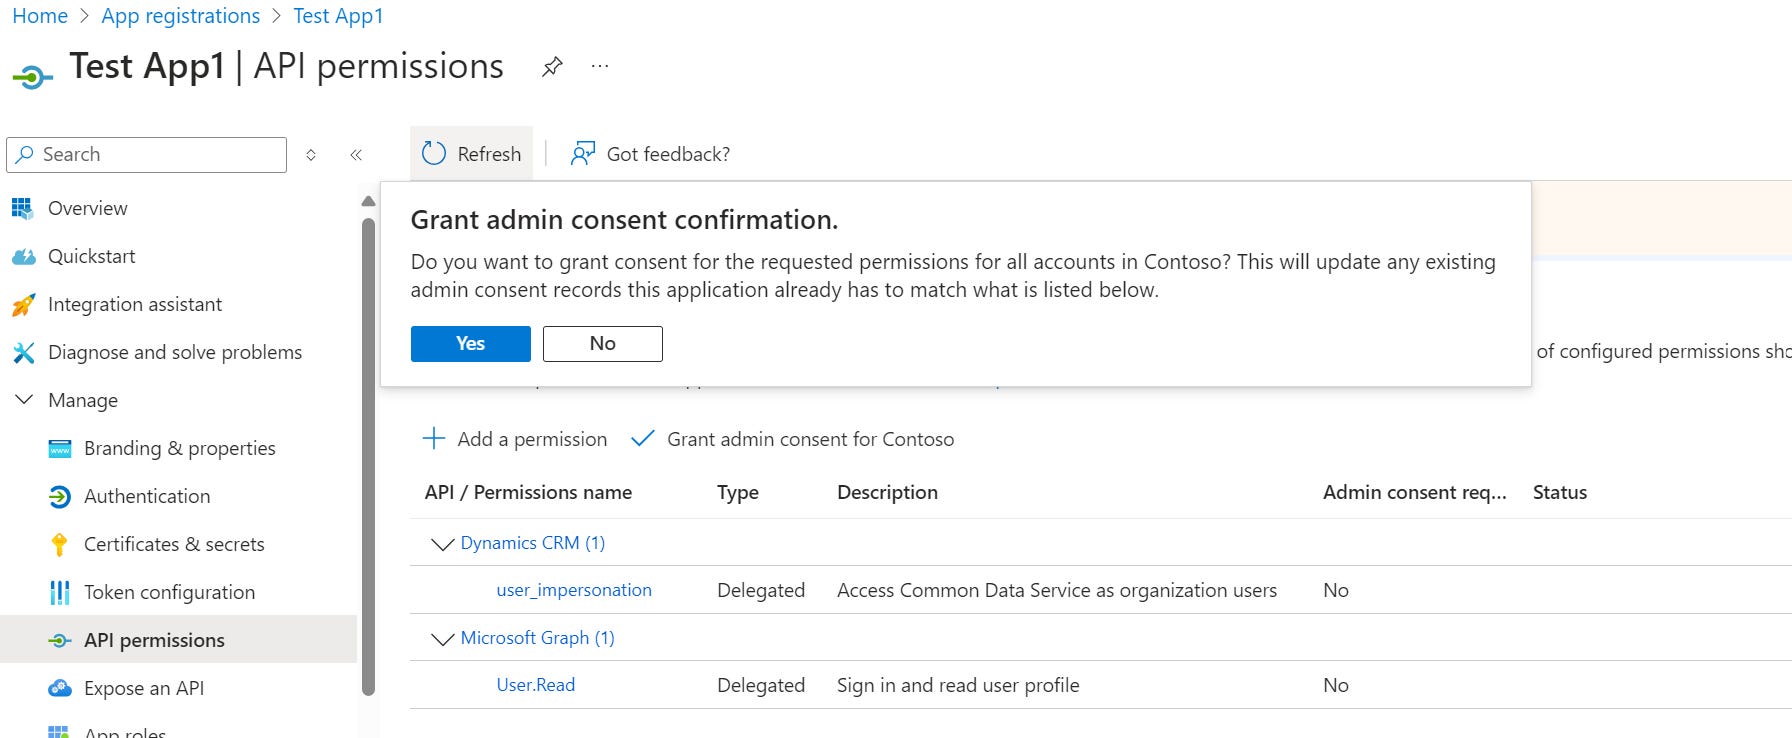Go to Expose an API
The image size is (1792, 738).
click(x=143, y=688)
